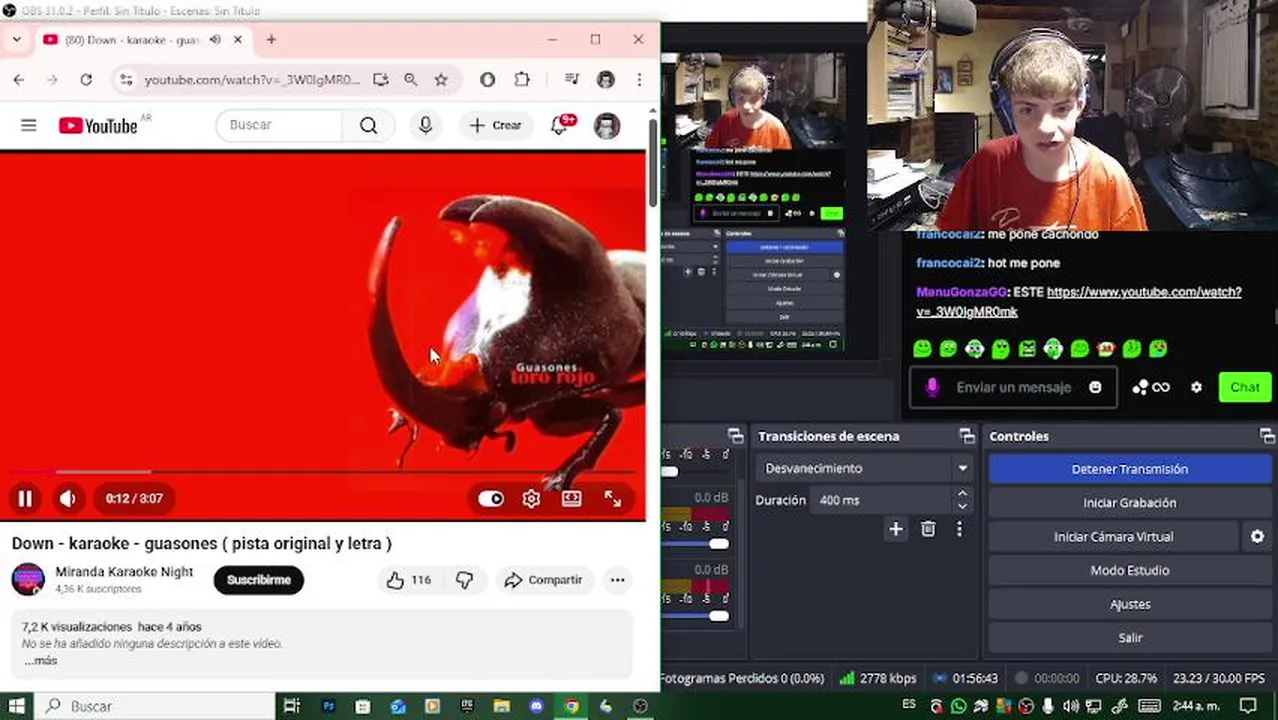The image size is (1278, 720).
Task: Seek on the YouTube video progress bar
Action: click(322, 471)
